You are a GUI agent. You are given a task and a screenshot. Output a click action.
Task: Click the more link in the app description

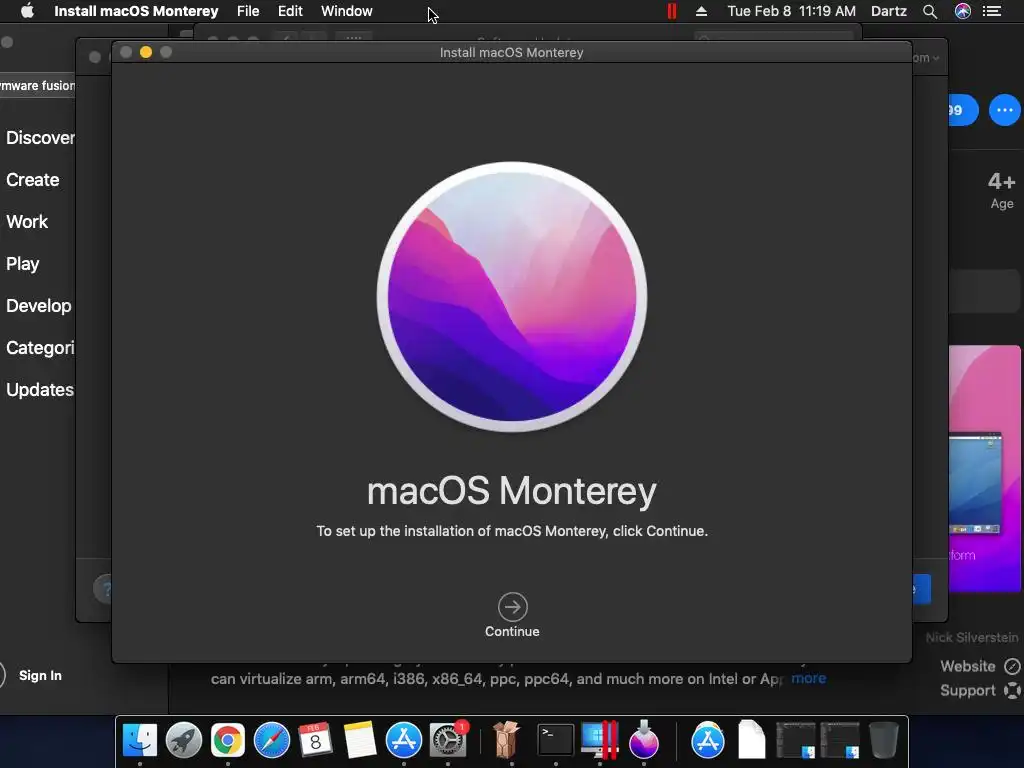click(x=808, y=679)
